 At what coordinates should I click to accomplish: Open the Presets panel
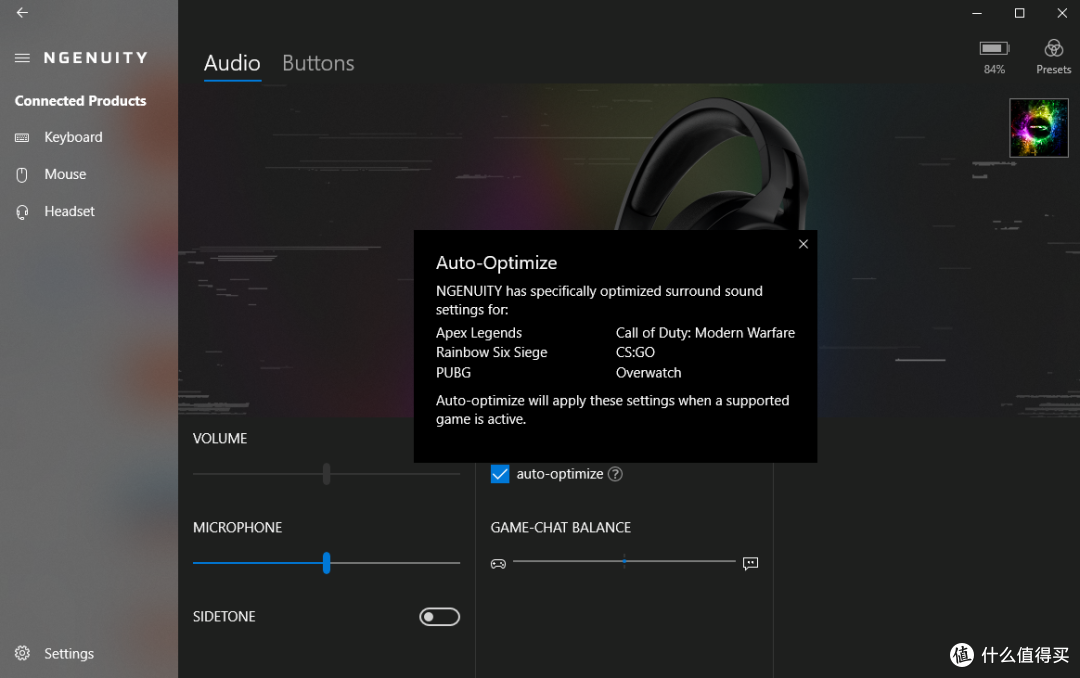(1053, 56)
